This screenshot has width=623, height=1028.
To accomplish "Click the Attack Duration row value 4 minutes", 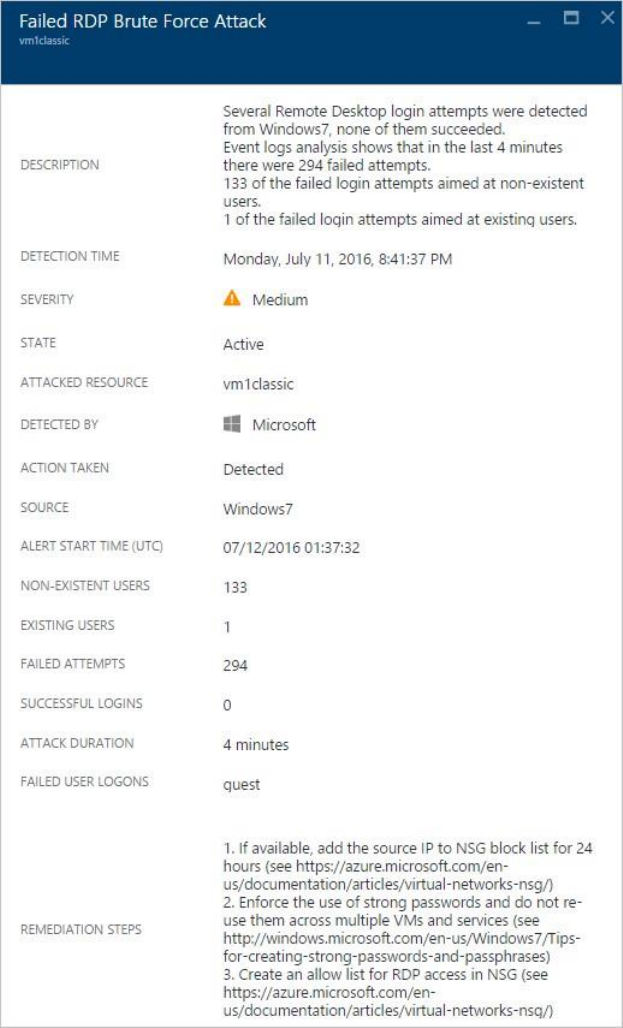I will point(255,745).
